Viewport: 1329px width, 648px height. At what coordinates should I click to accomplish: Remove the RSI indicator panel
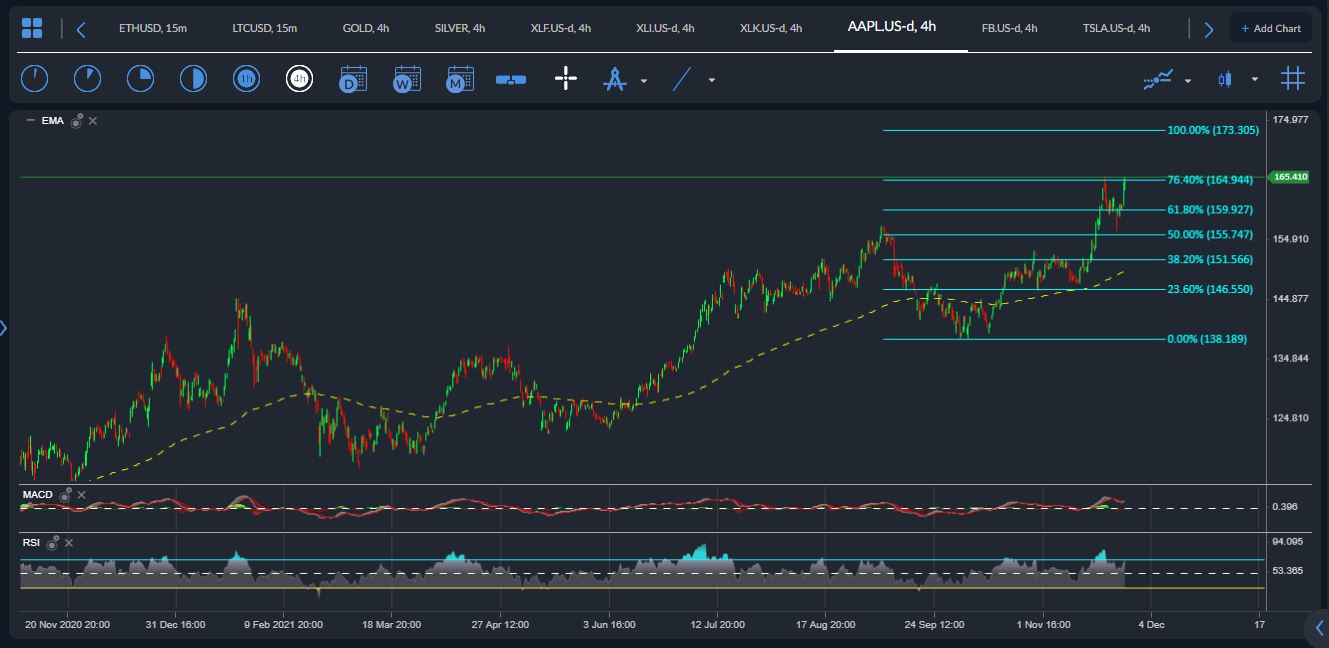point(68,543)
